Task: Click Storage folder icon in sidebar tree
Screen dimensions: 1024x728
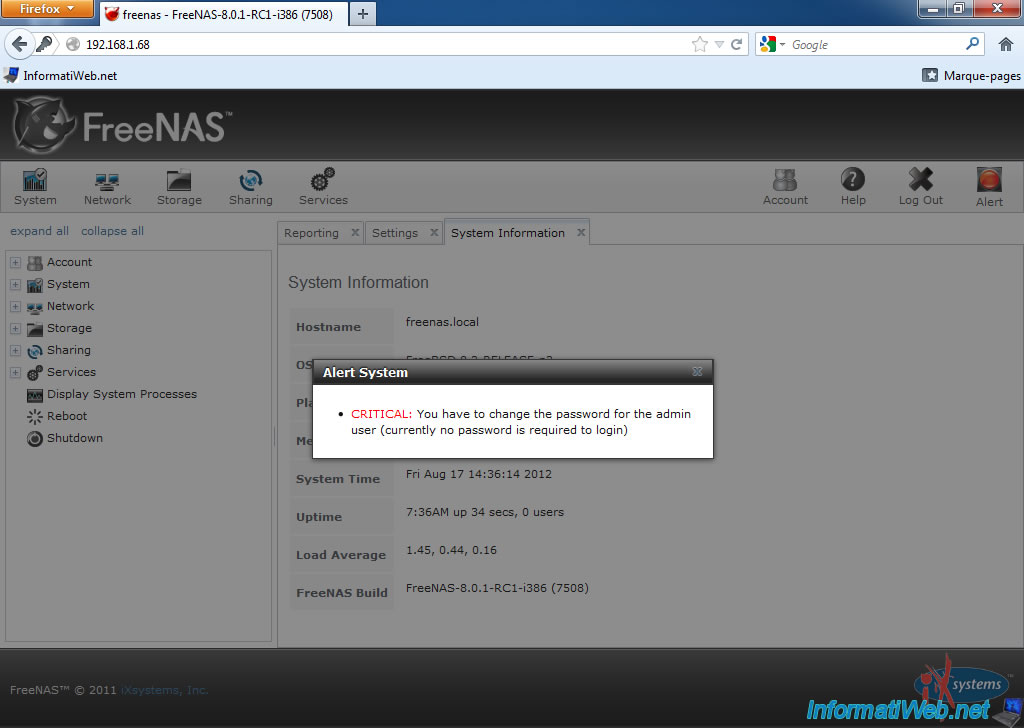Action: [35, 328]
